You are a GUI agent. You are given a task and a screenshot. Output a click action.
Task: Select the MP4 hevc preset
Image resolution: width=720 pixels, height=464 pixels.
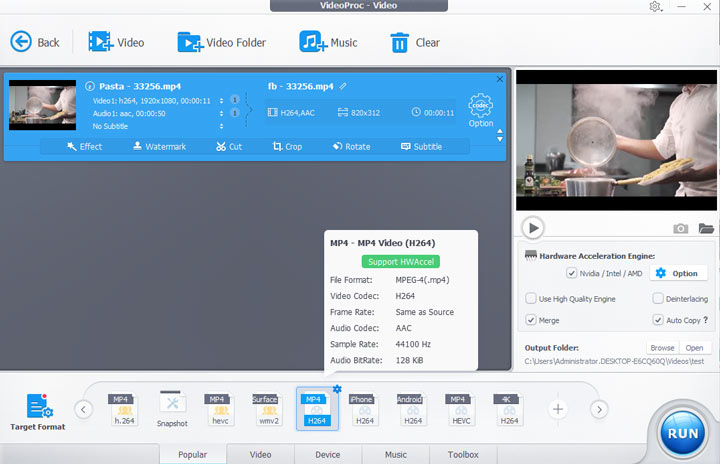pyautogui.click(x=220, y=409)
